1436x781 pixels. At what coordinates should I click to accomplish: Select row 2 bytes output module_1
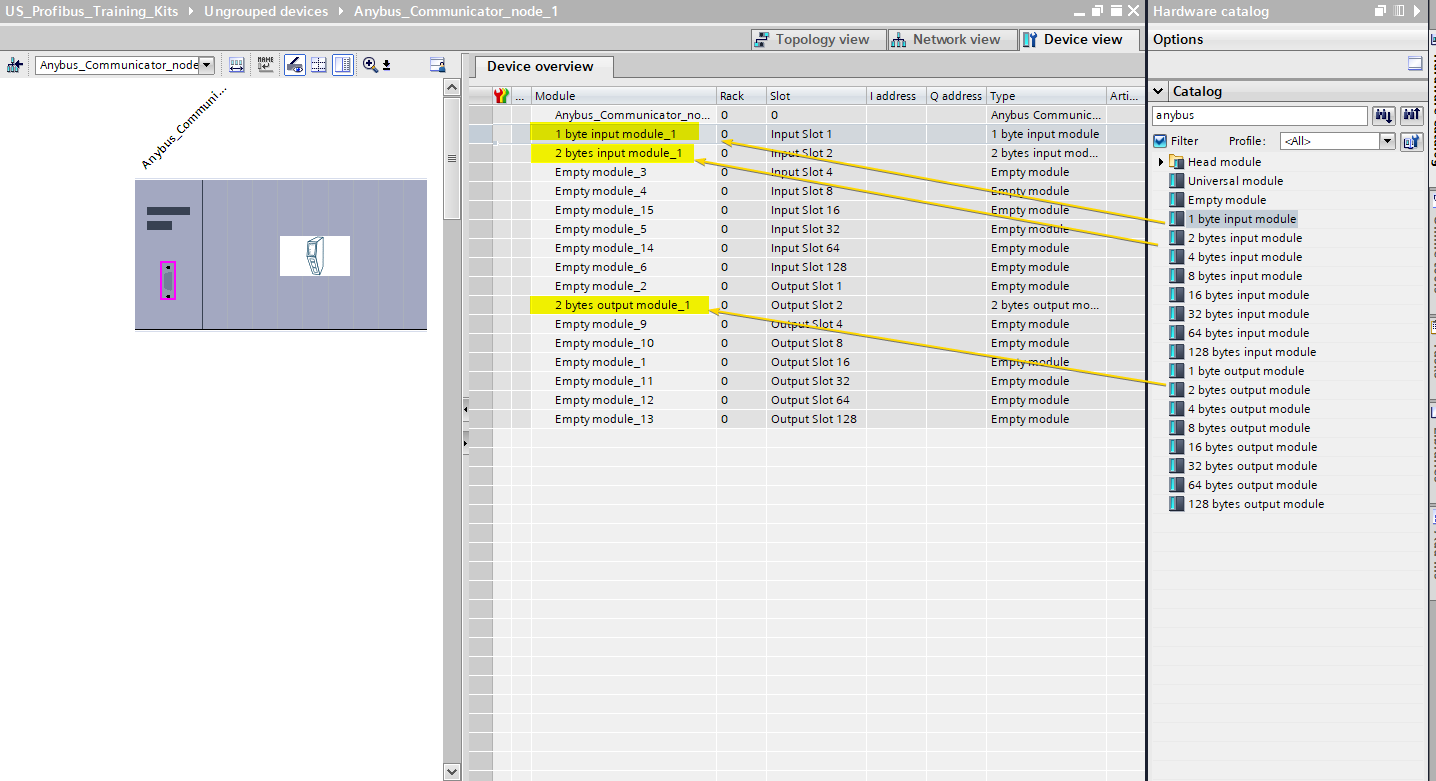tap(806, 305)
